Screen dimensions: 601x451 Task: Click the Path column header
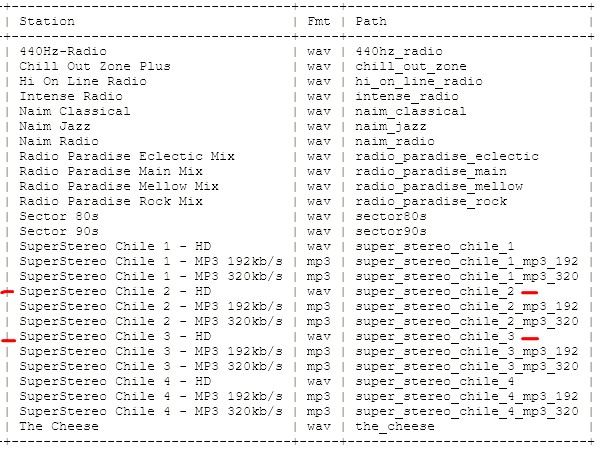tap(371, 21)
